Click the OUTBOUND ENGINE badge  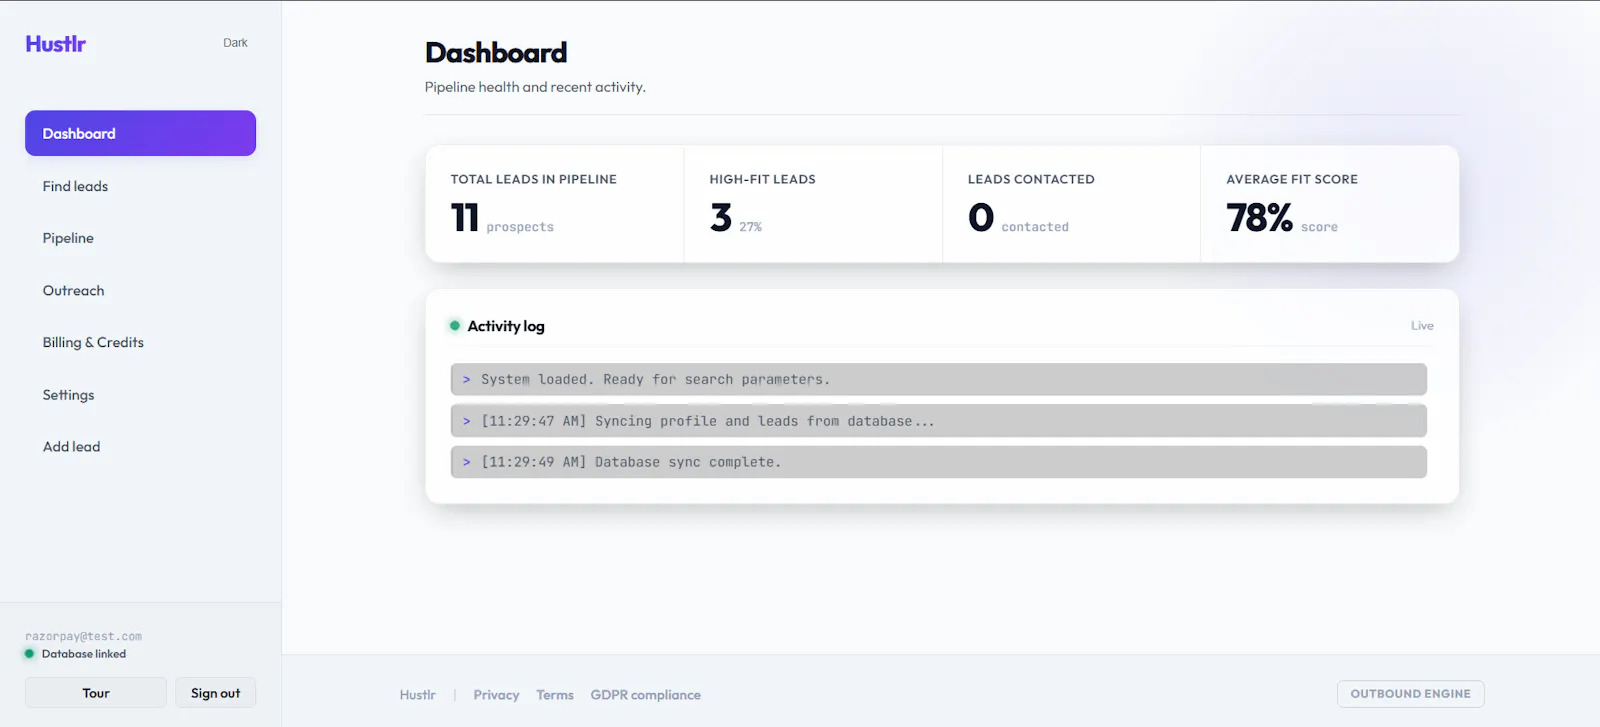pyautogui.click(x=1410, y=694)
